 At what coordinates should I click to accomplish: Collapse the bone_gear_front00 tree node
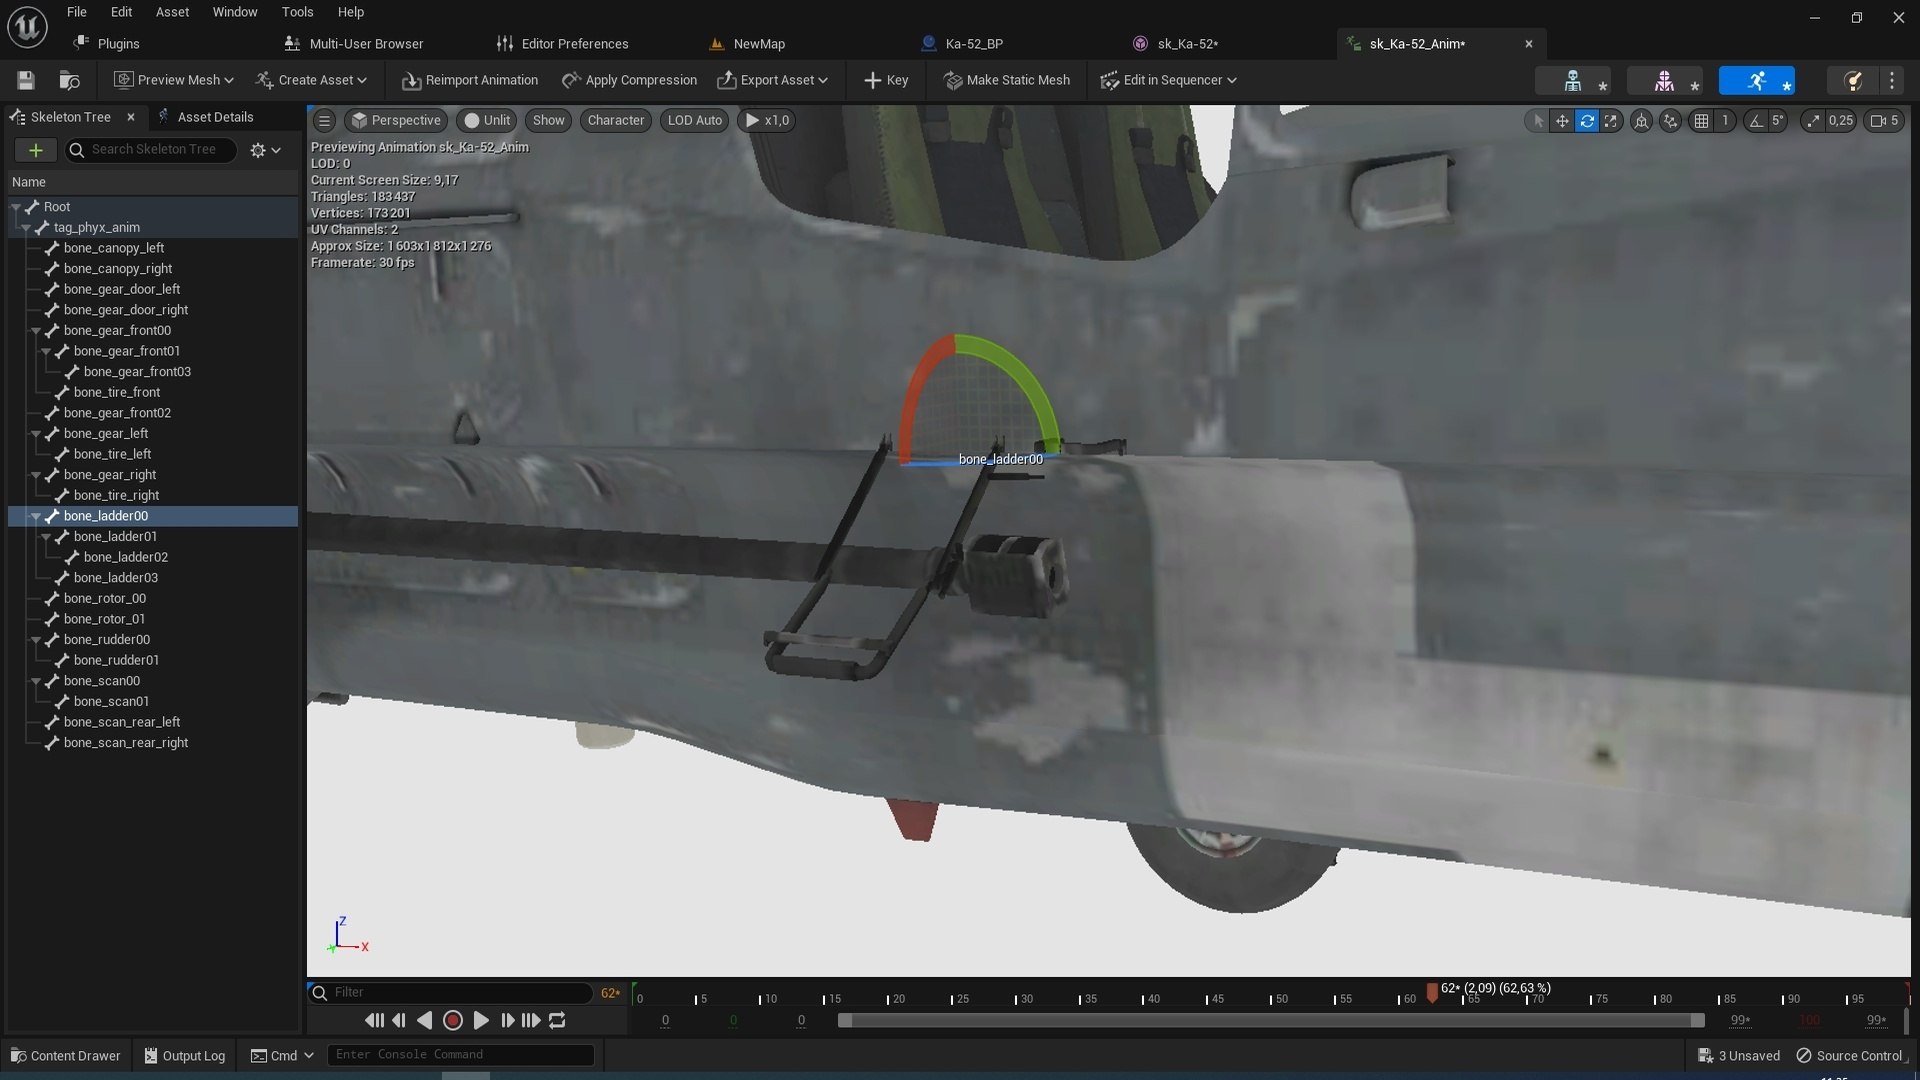[x=36, y=331]
